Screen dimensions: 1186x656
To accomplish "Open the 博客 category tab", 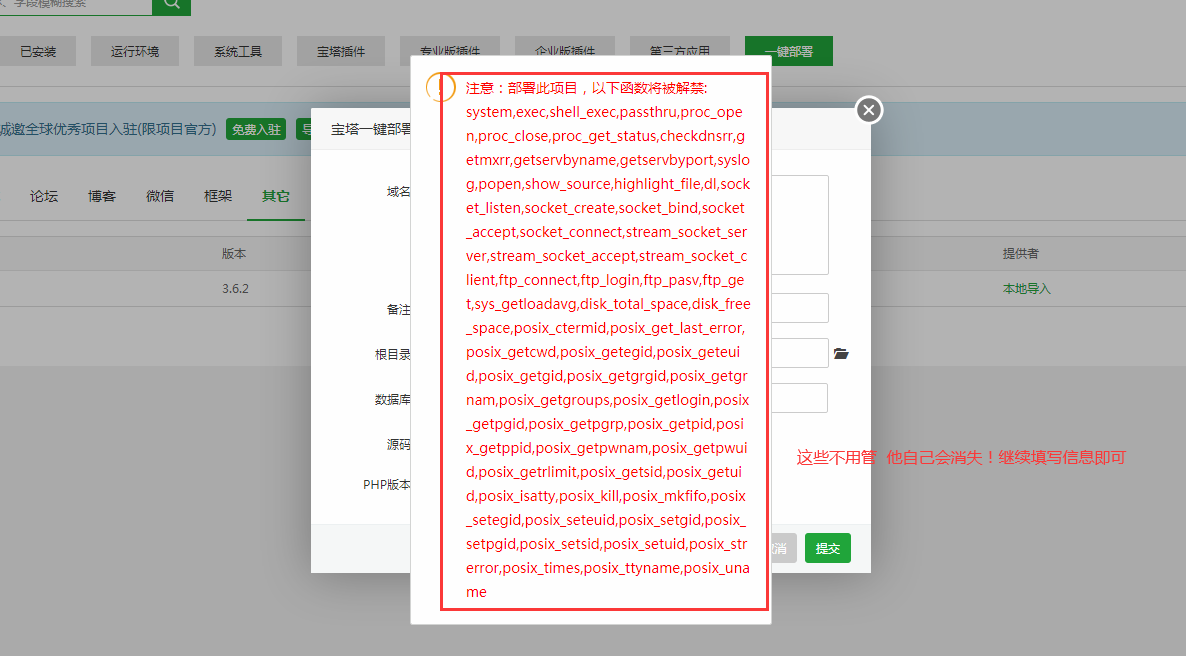I will (x=101, y=197).
